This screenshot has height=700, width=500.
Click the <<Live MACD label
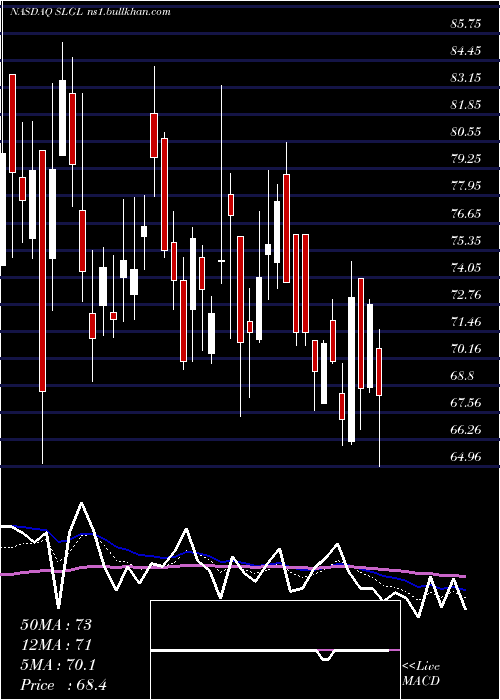(421, 674)
